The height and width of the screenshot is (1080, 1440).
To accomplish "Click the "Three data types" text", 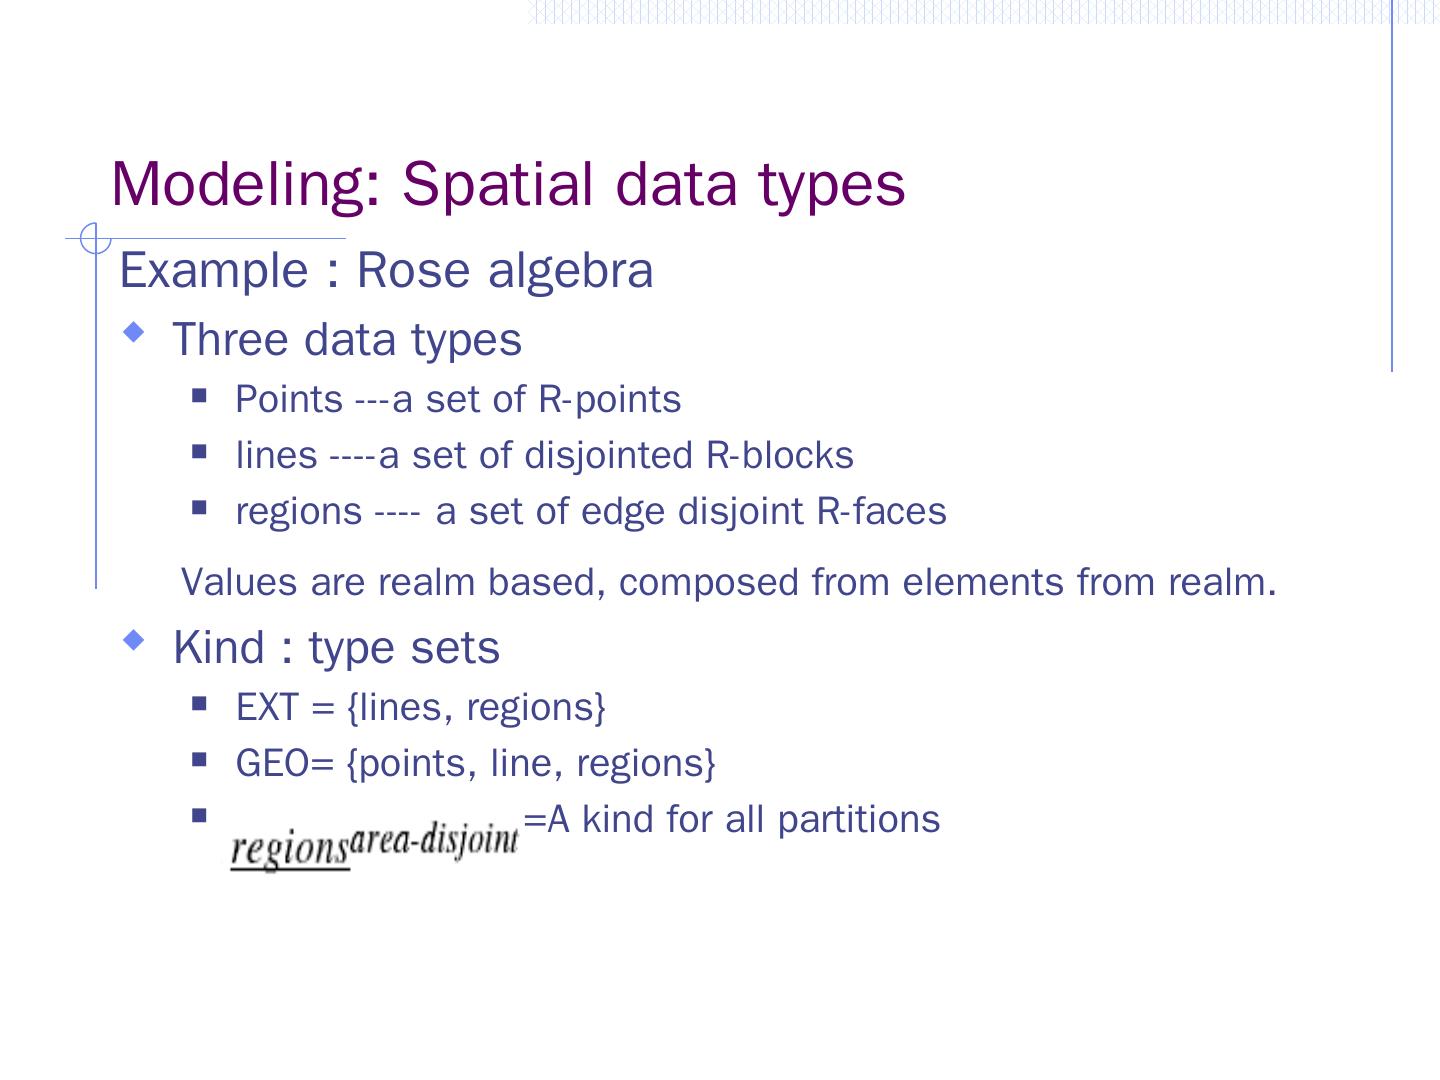I will [347, 339].
